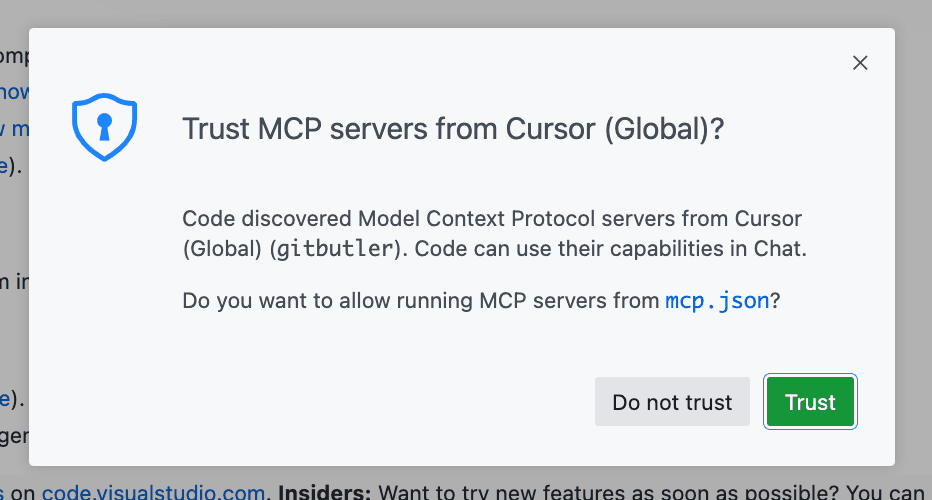Close the MCP trust dialog with X
Viewport: 932px width, 500px height.
859,63
